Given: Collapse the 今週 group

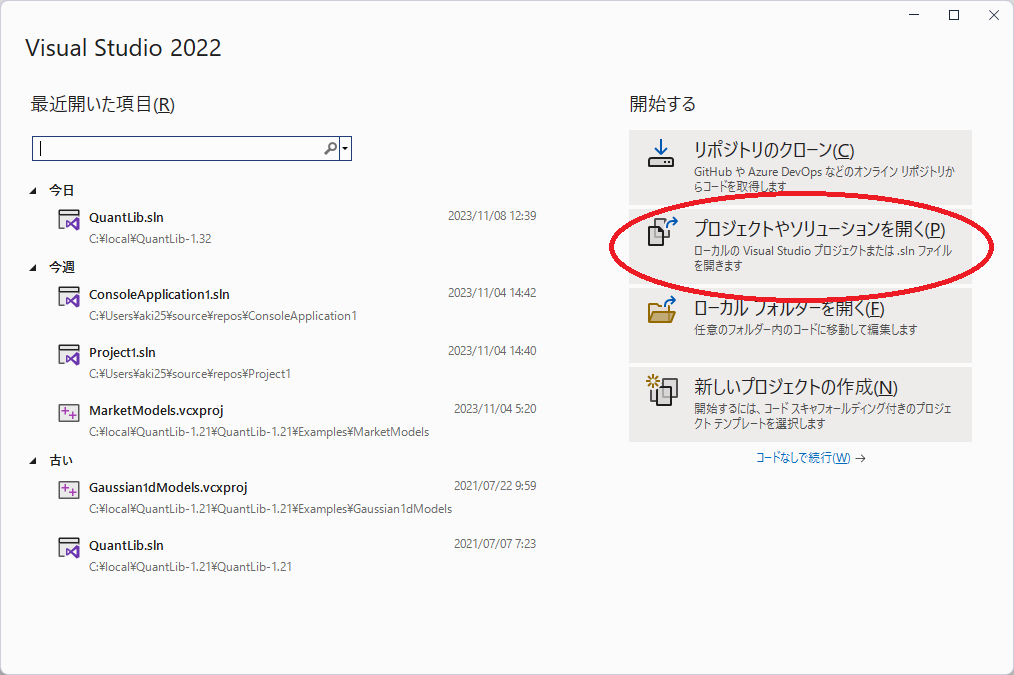Looking at the screenshot, I should pos(33,268).
